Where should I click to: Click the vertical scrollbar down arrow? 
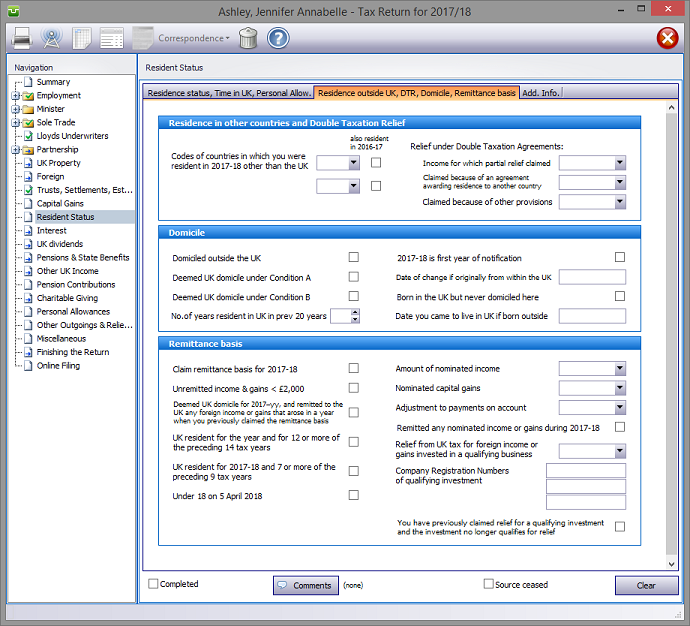click(672, 564)
